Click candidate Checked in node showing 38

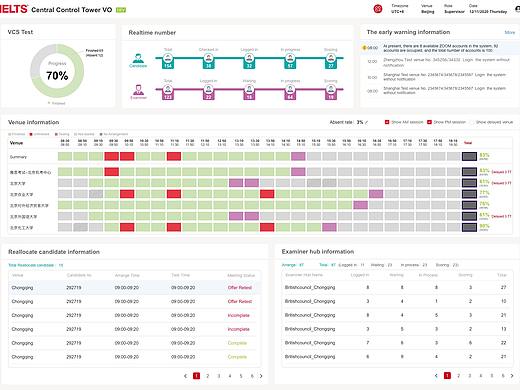(208, 61)
